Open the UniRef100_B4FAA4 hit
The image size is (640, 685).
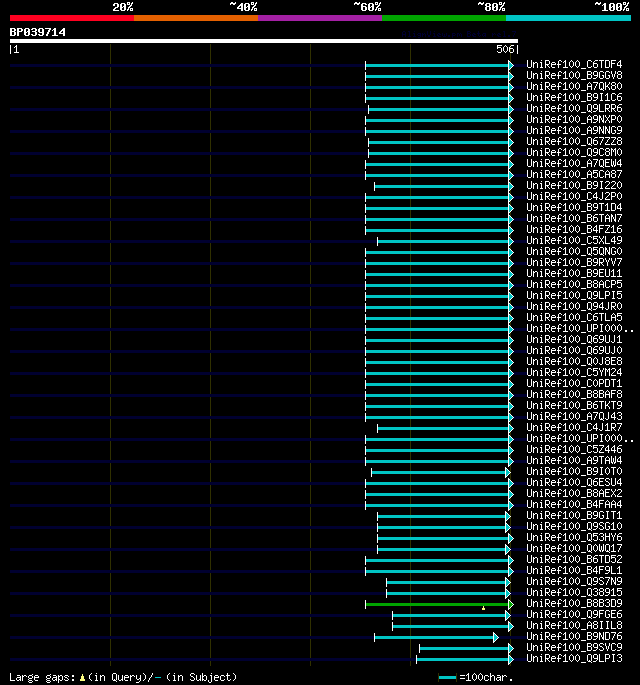pyautogui.click(x=574, y=504)
